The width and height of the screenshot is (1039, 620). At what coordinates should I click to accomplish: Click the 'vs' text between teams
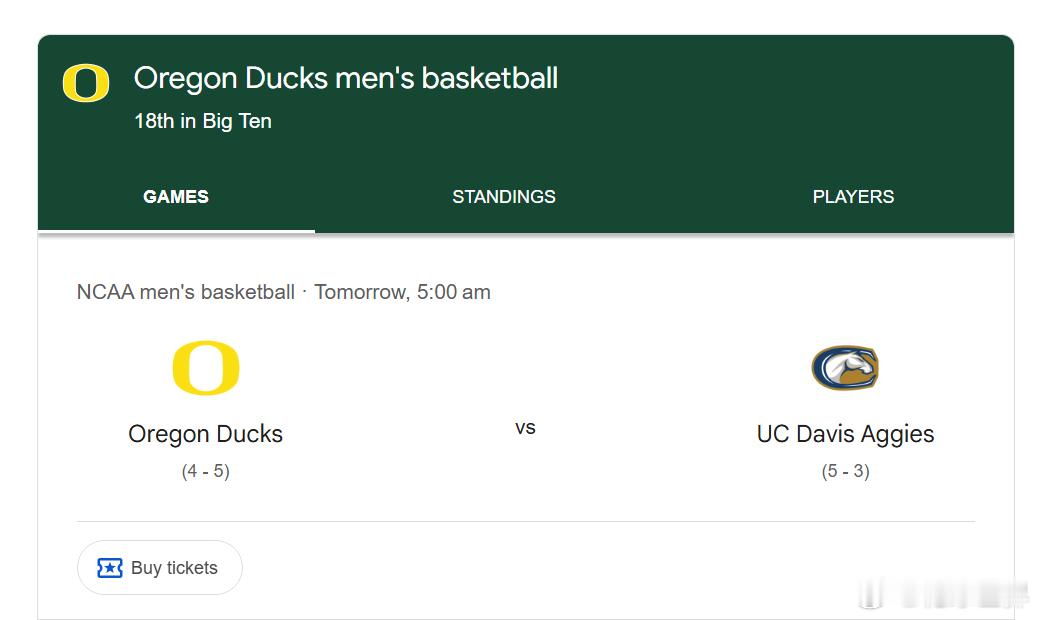pyautogui.click(x=525, y=428)
